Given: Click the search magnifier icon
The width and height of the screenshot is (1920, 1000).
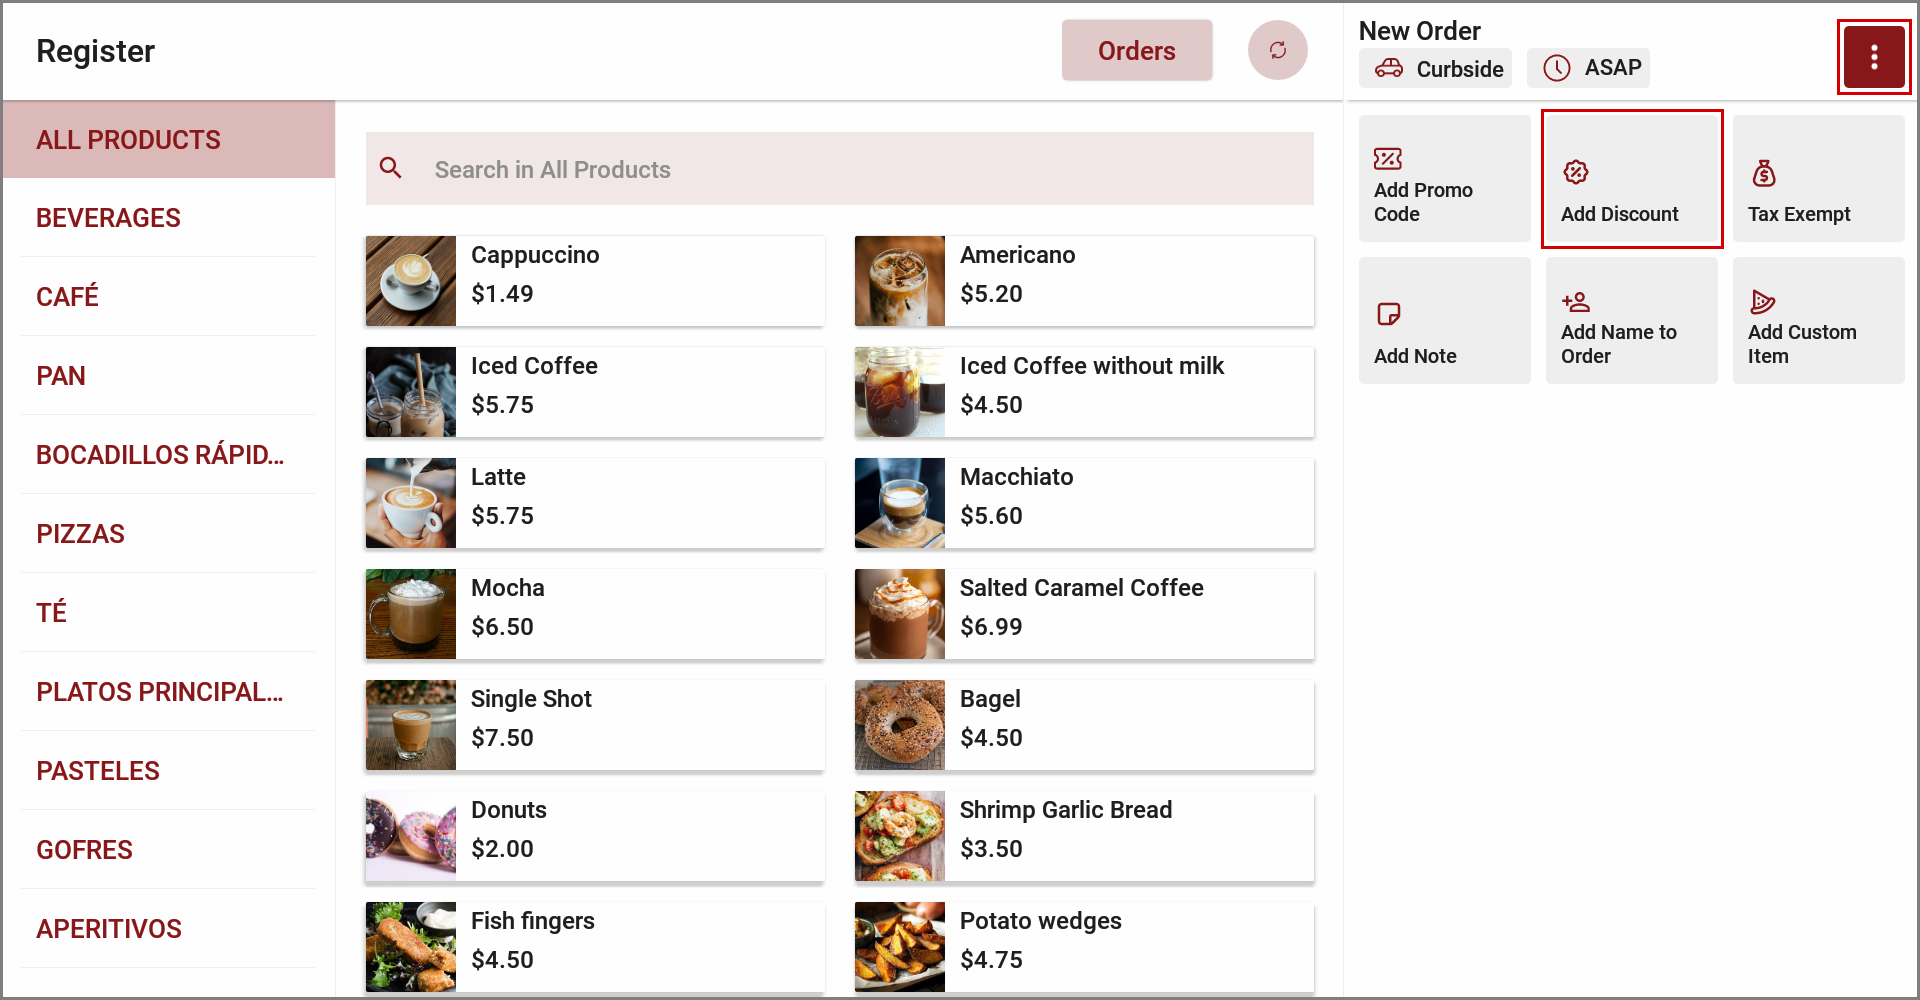Looking at the screenshot, I should click(x=391, y=169).
